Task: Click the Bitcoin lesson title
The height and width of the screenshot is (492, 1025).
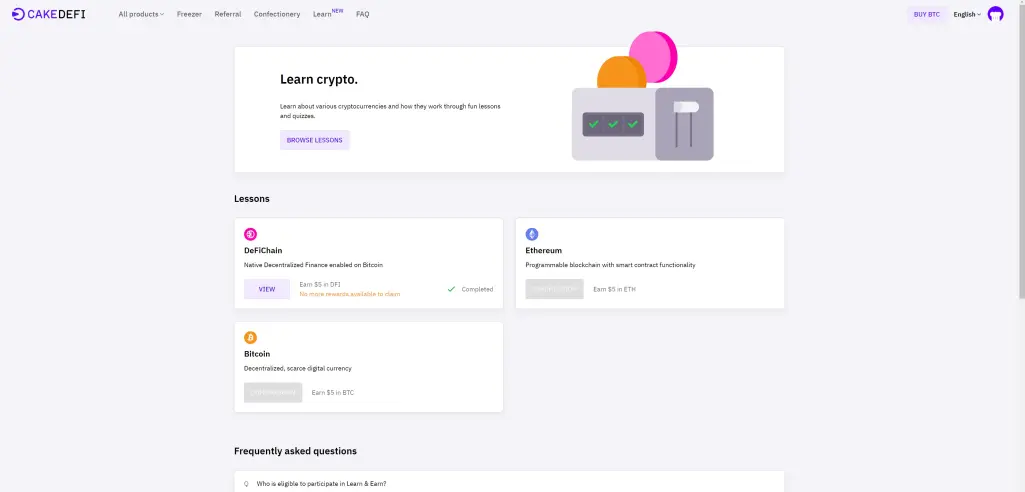Action: [x=257, y=353]
